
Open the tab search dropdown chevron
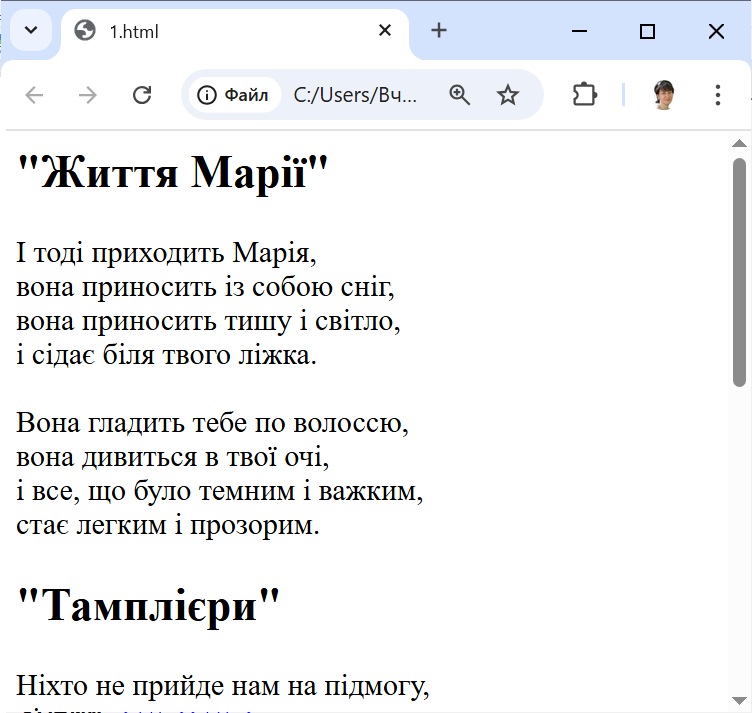tap(30, 30)
